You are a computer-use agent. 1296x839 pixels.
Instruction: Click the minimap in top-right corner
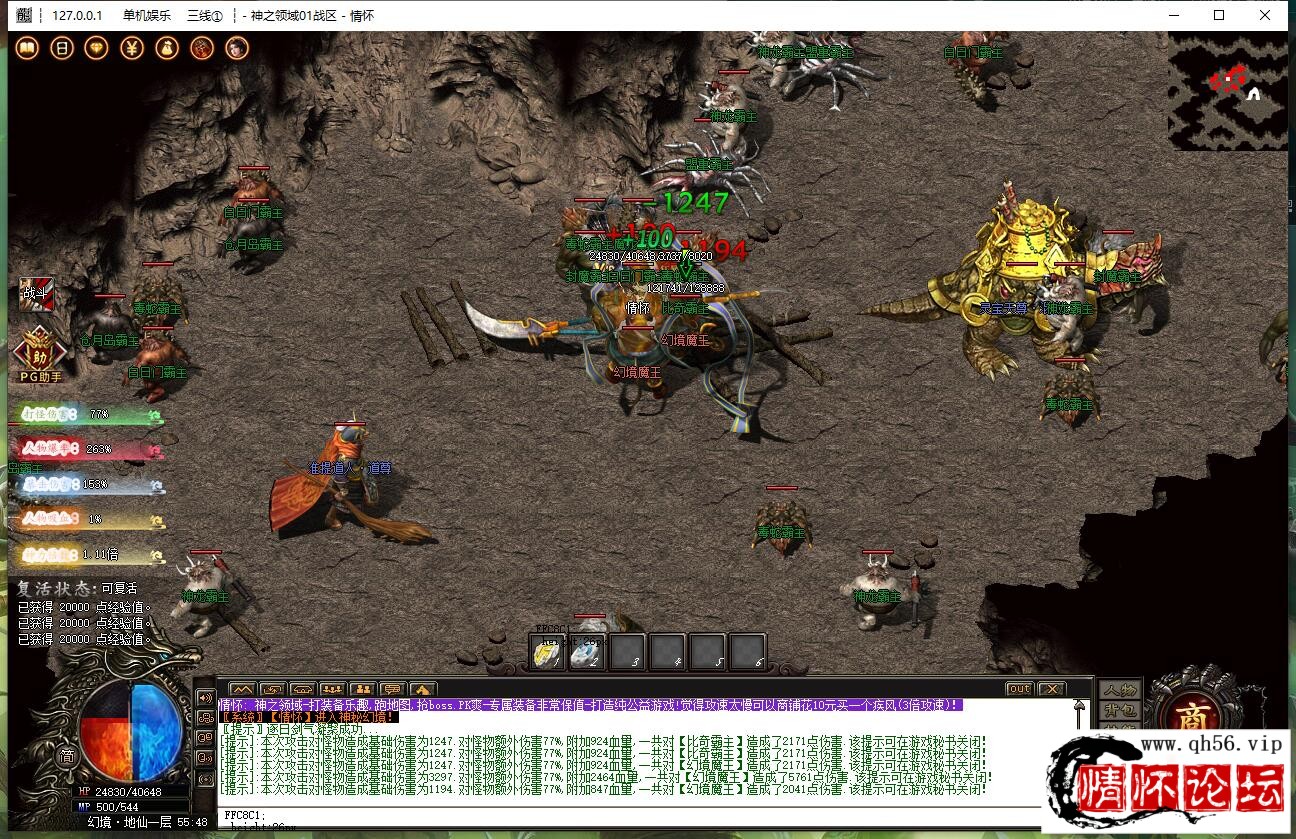[x=1227, y=91]
